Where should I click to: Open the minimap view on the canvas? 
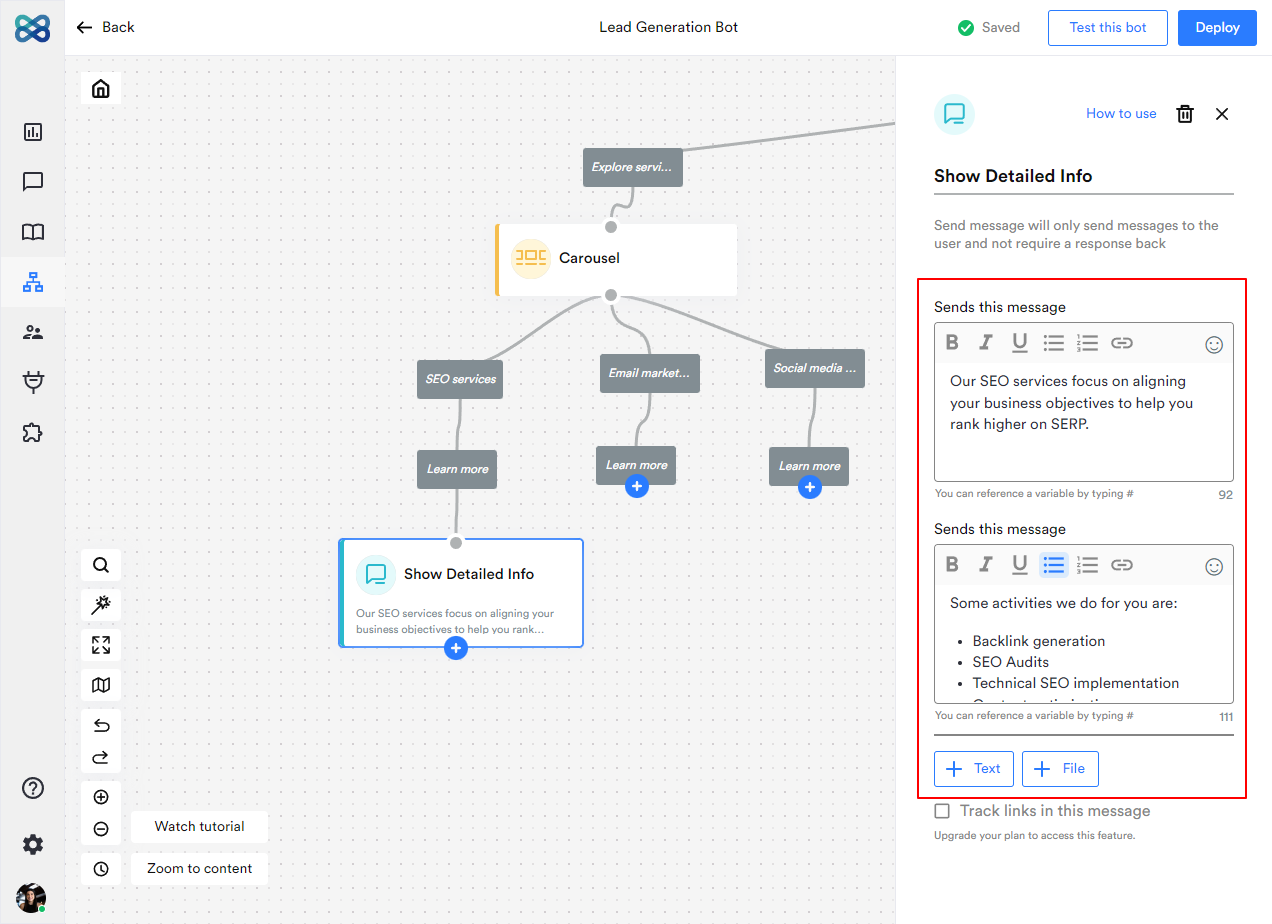(100, 685)
